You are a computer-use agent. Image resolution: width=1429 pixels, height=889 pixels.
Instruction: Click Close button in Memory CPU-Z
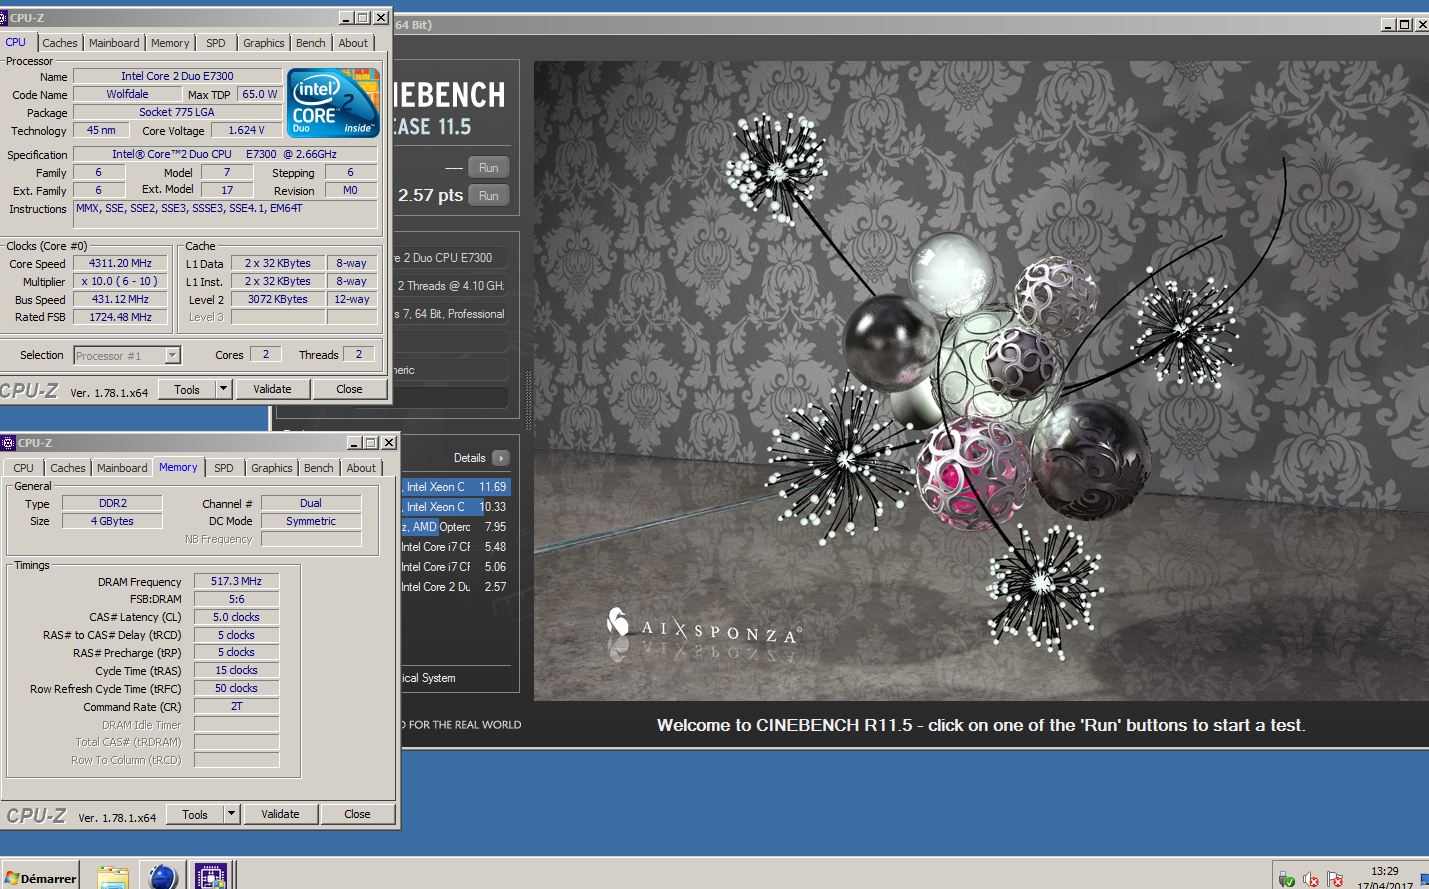click(x=357, y=814)
